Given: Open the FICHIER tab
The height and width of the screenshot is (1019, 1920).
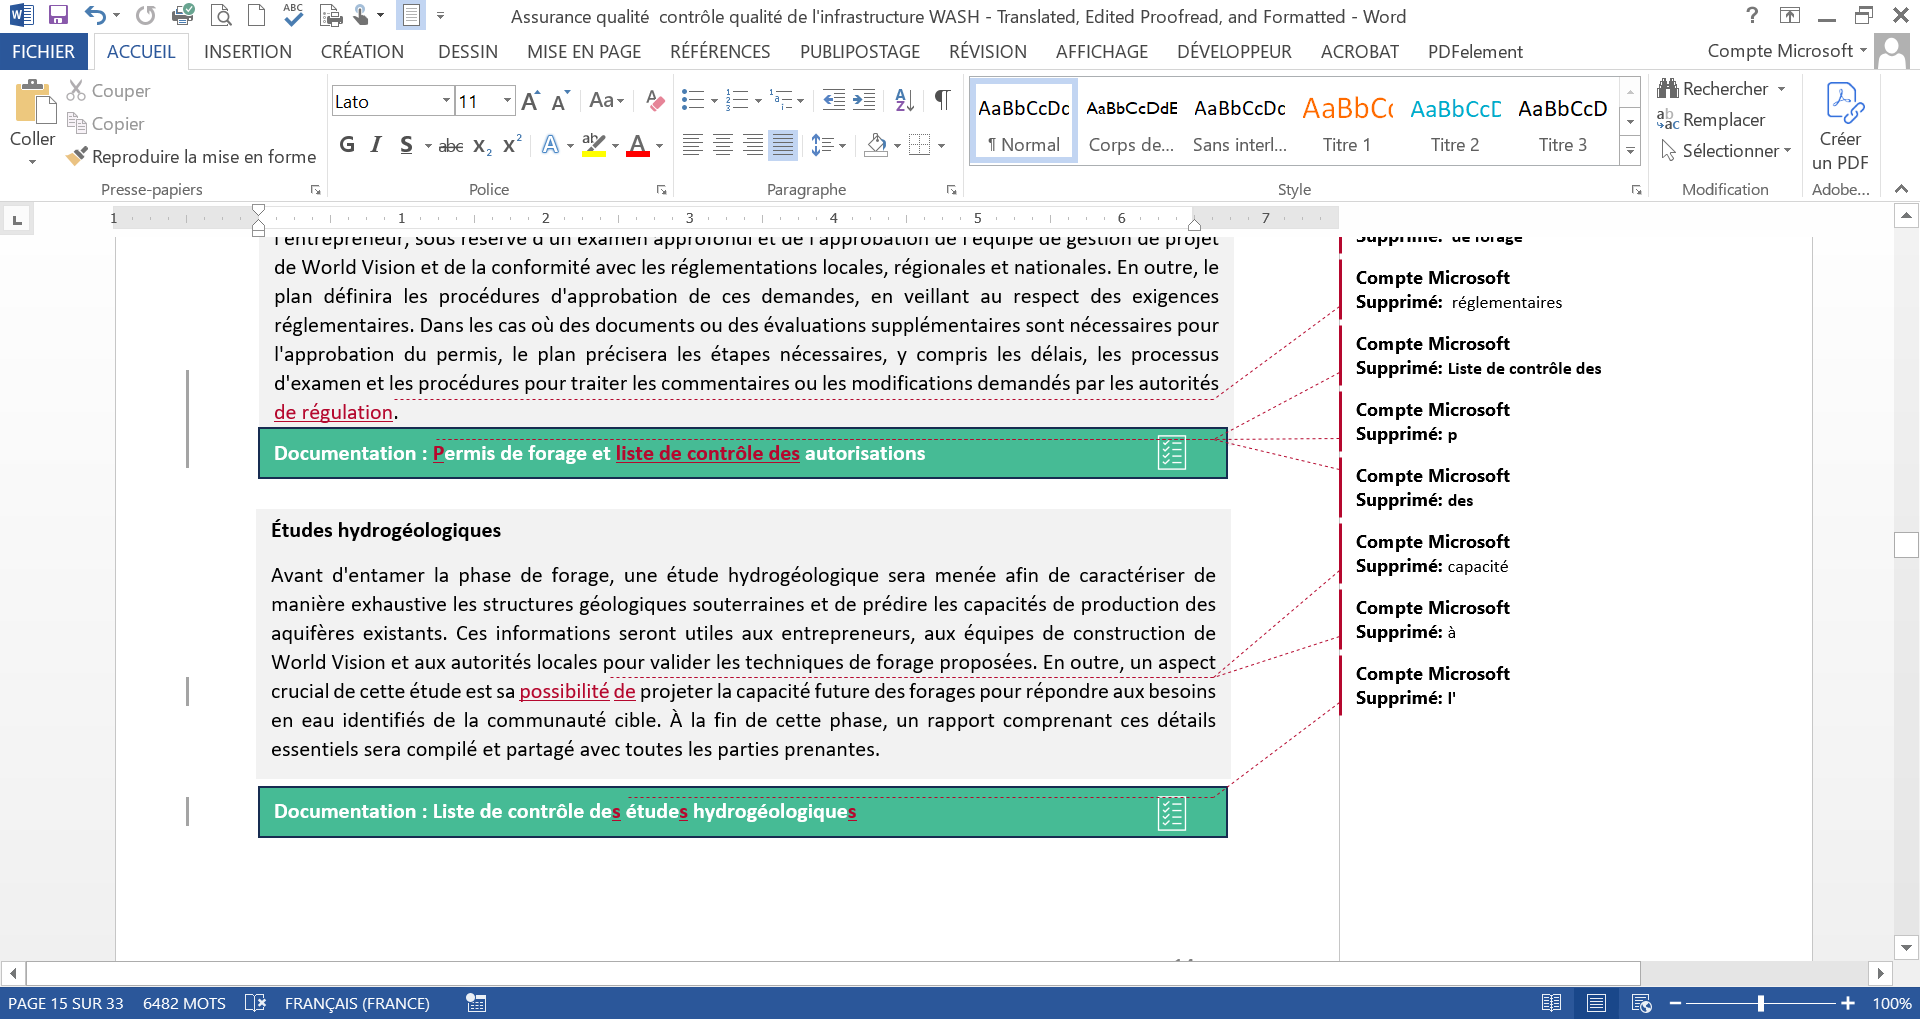Looking at the screenshot, I should tap(43, 51).
